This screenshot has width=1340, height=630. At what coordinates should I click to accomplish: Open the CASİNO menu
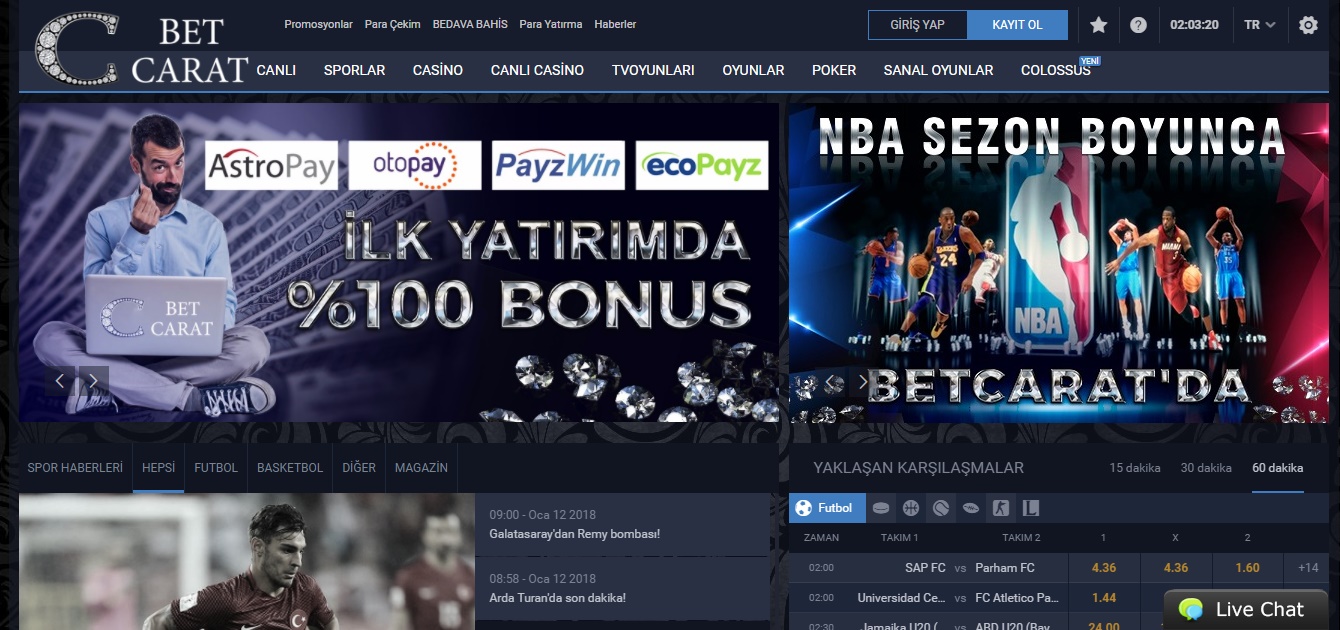[438, 70]
